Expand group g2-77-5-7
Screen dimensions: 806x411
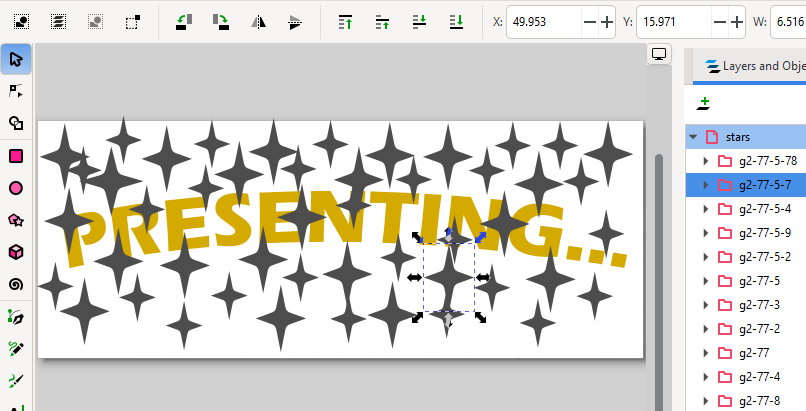(706, 185)
